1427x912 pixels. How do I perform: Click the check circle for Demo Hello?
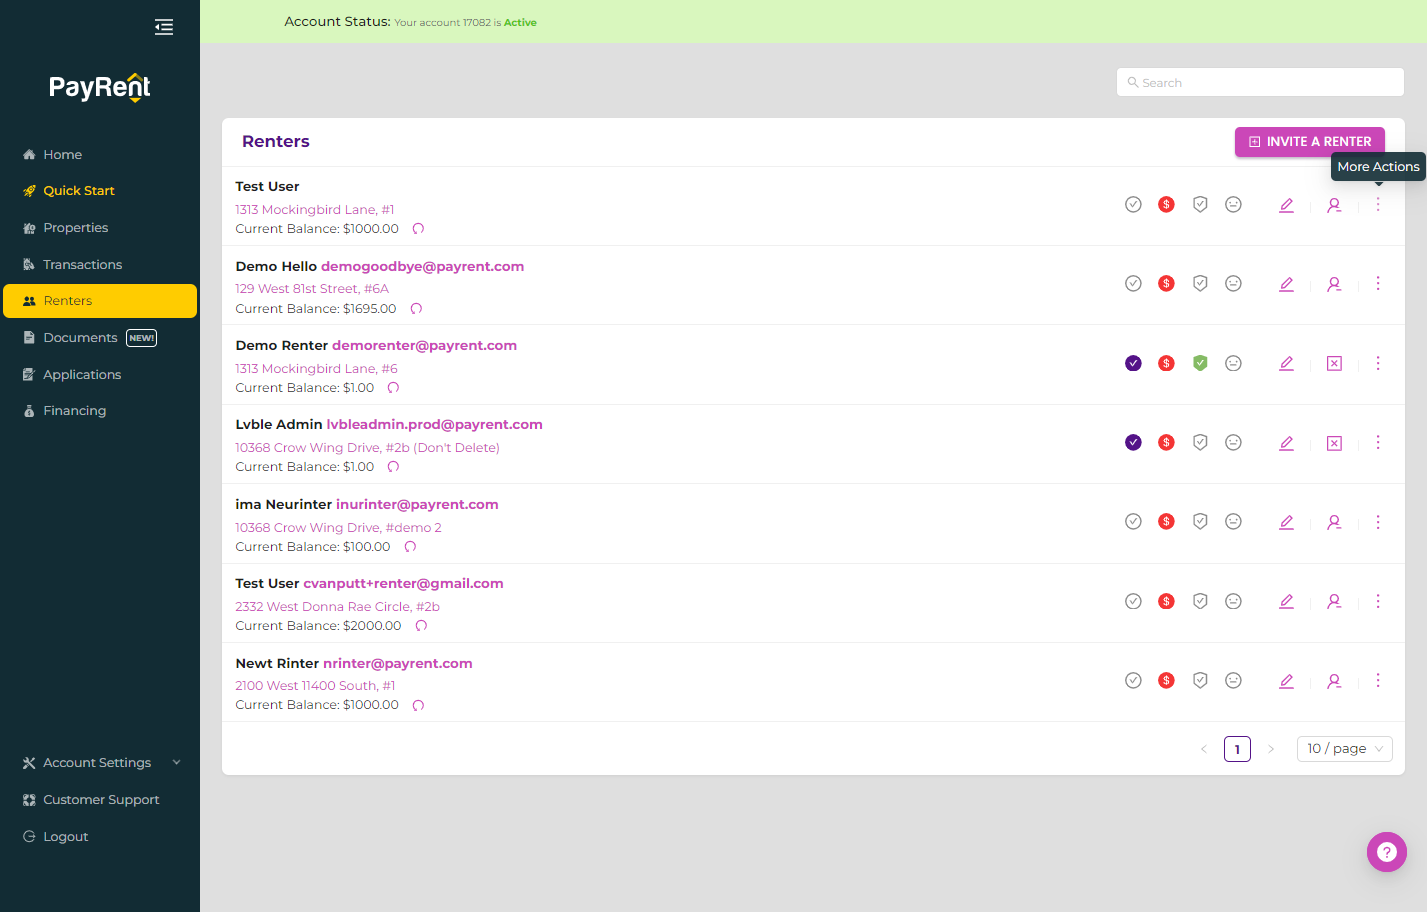pos(1133,283)
